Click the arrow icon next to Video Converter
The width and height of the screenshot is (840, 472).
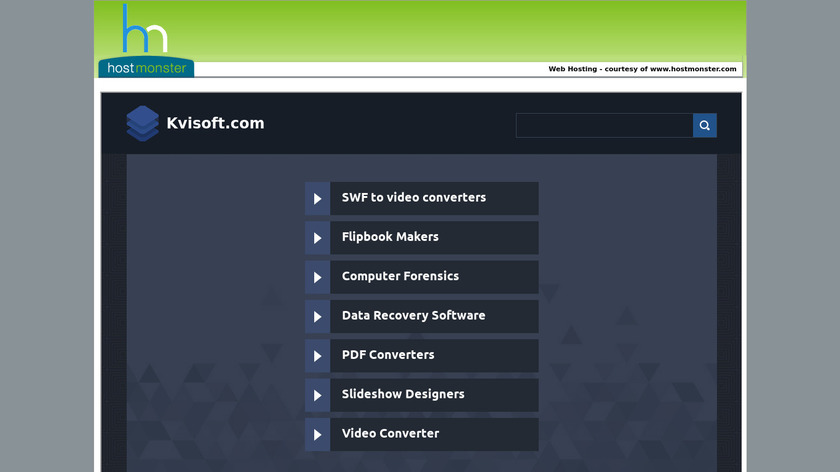(317, 434)
